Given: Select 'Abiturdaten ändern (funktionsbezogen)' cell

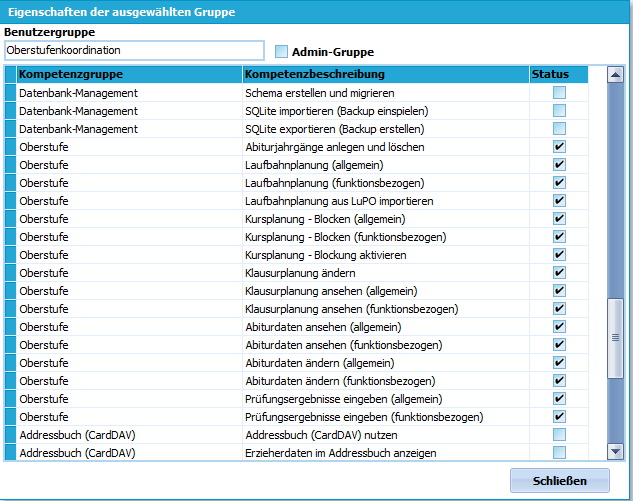Looking at the screenshot, I should 386,381.
